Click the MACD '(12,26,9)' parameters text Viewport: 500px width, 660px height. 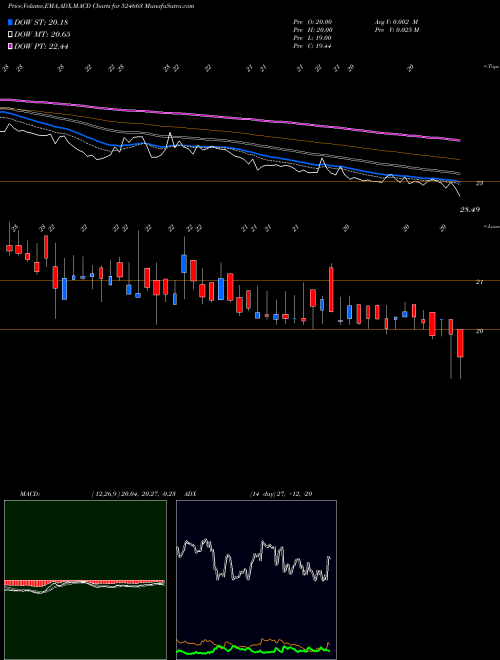[x=136, y=494]
